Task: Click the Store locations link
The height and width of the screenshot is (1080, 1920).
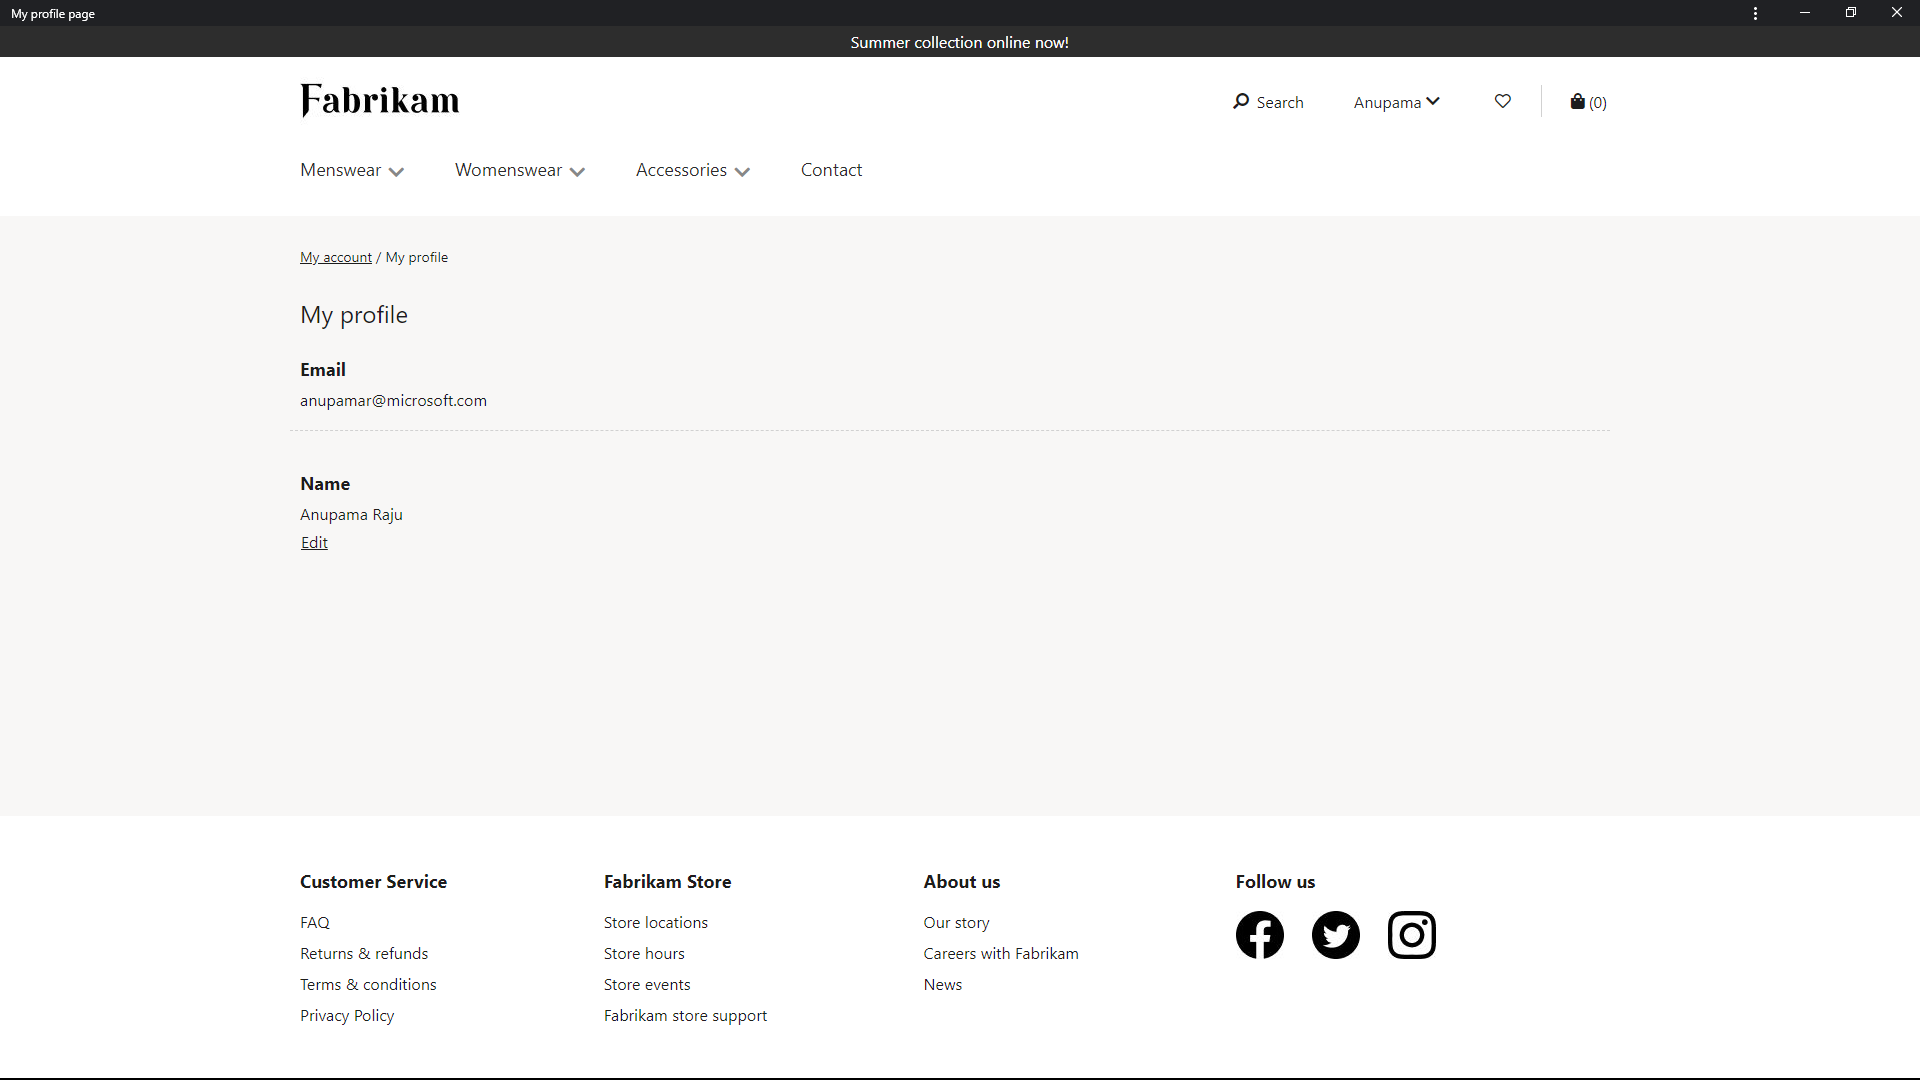Action: click(x=655, y=920)
